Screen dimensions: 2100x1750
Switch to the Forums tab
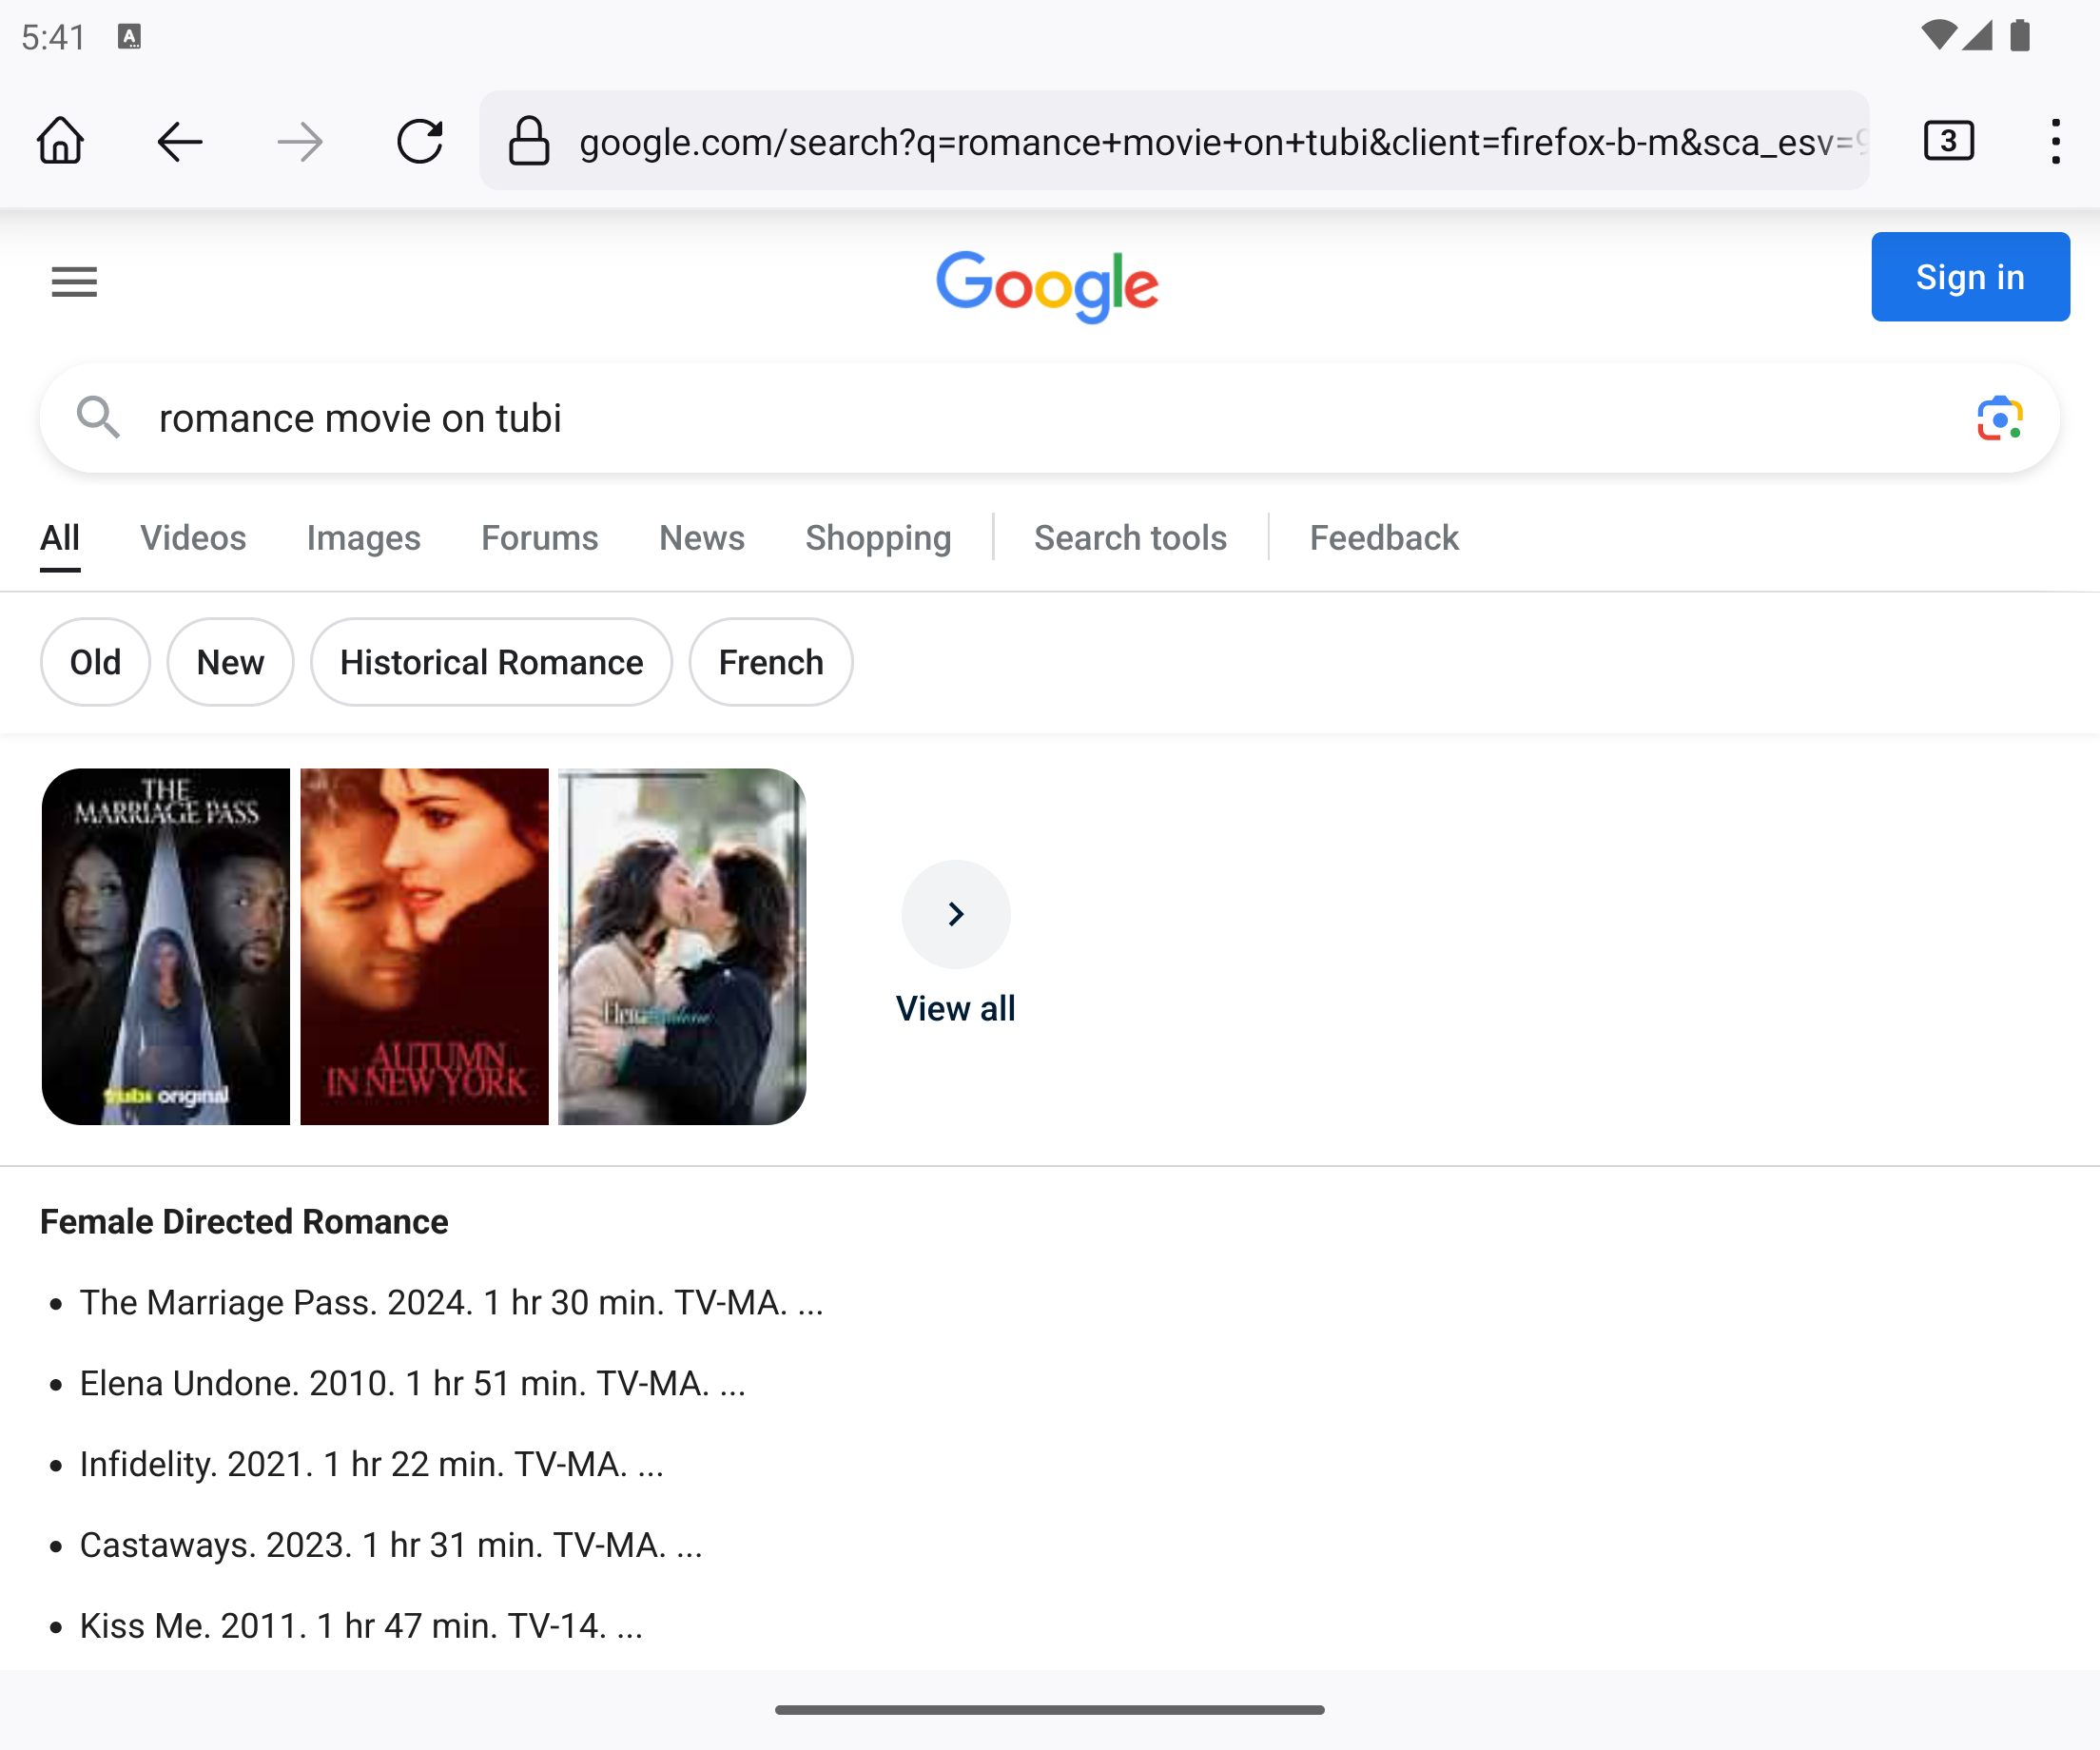(540, 538)
